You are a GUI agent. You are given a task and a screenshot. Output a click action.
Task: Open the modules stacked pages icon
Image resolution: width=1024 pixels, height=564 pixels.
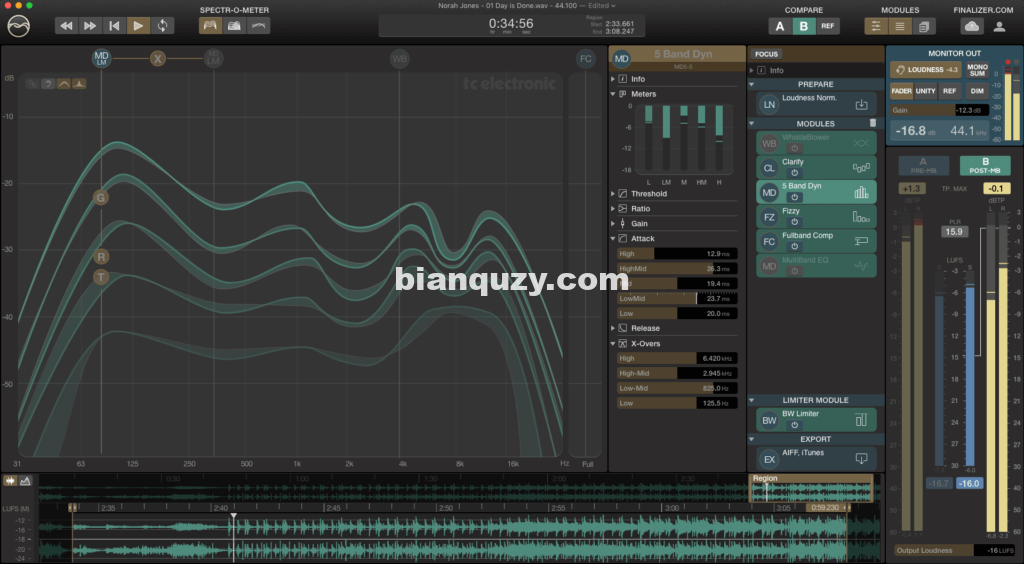924,26
